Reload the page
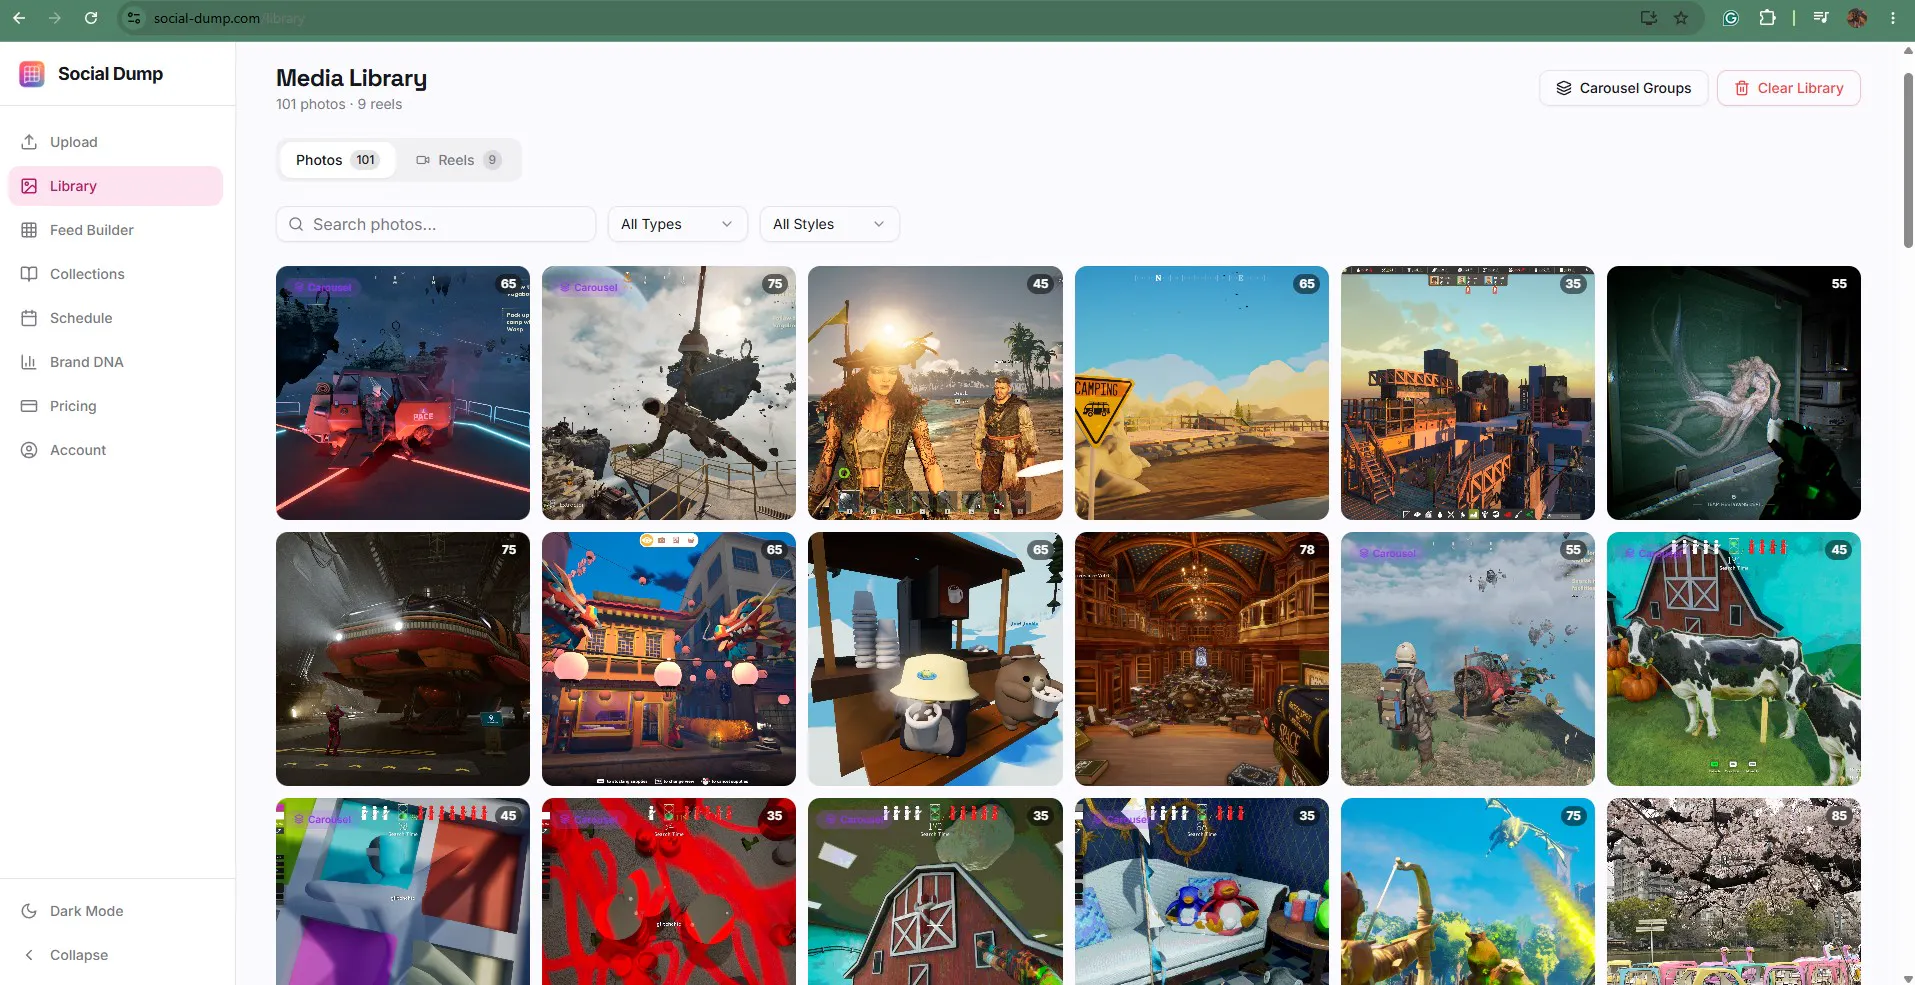Screen dimensions: 1915x985 91,18
